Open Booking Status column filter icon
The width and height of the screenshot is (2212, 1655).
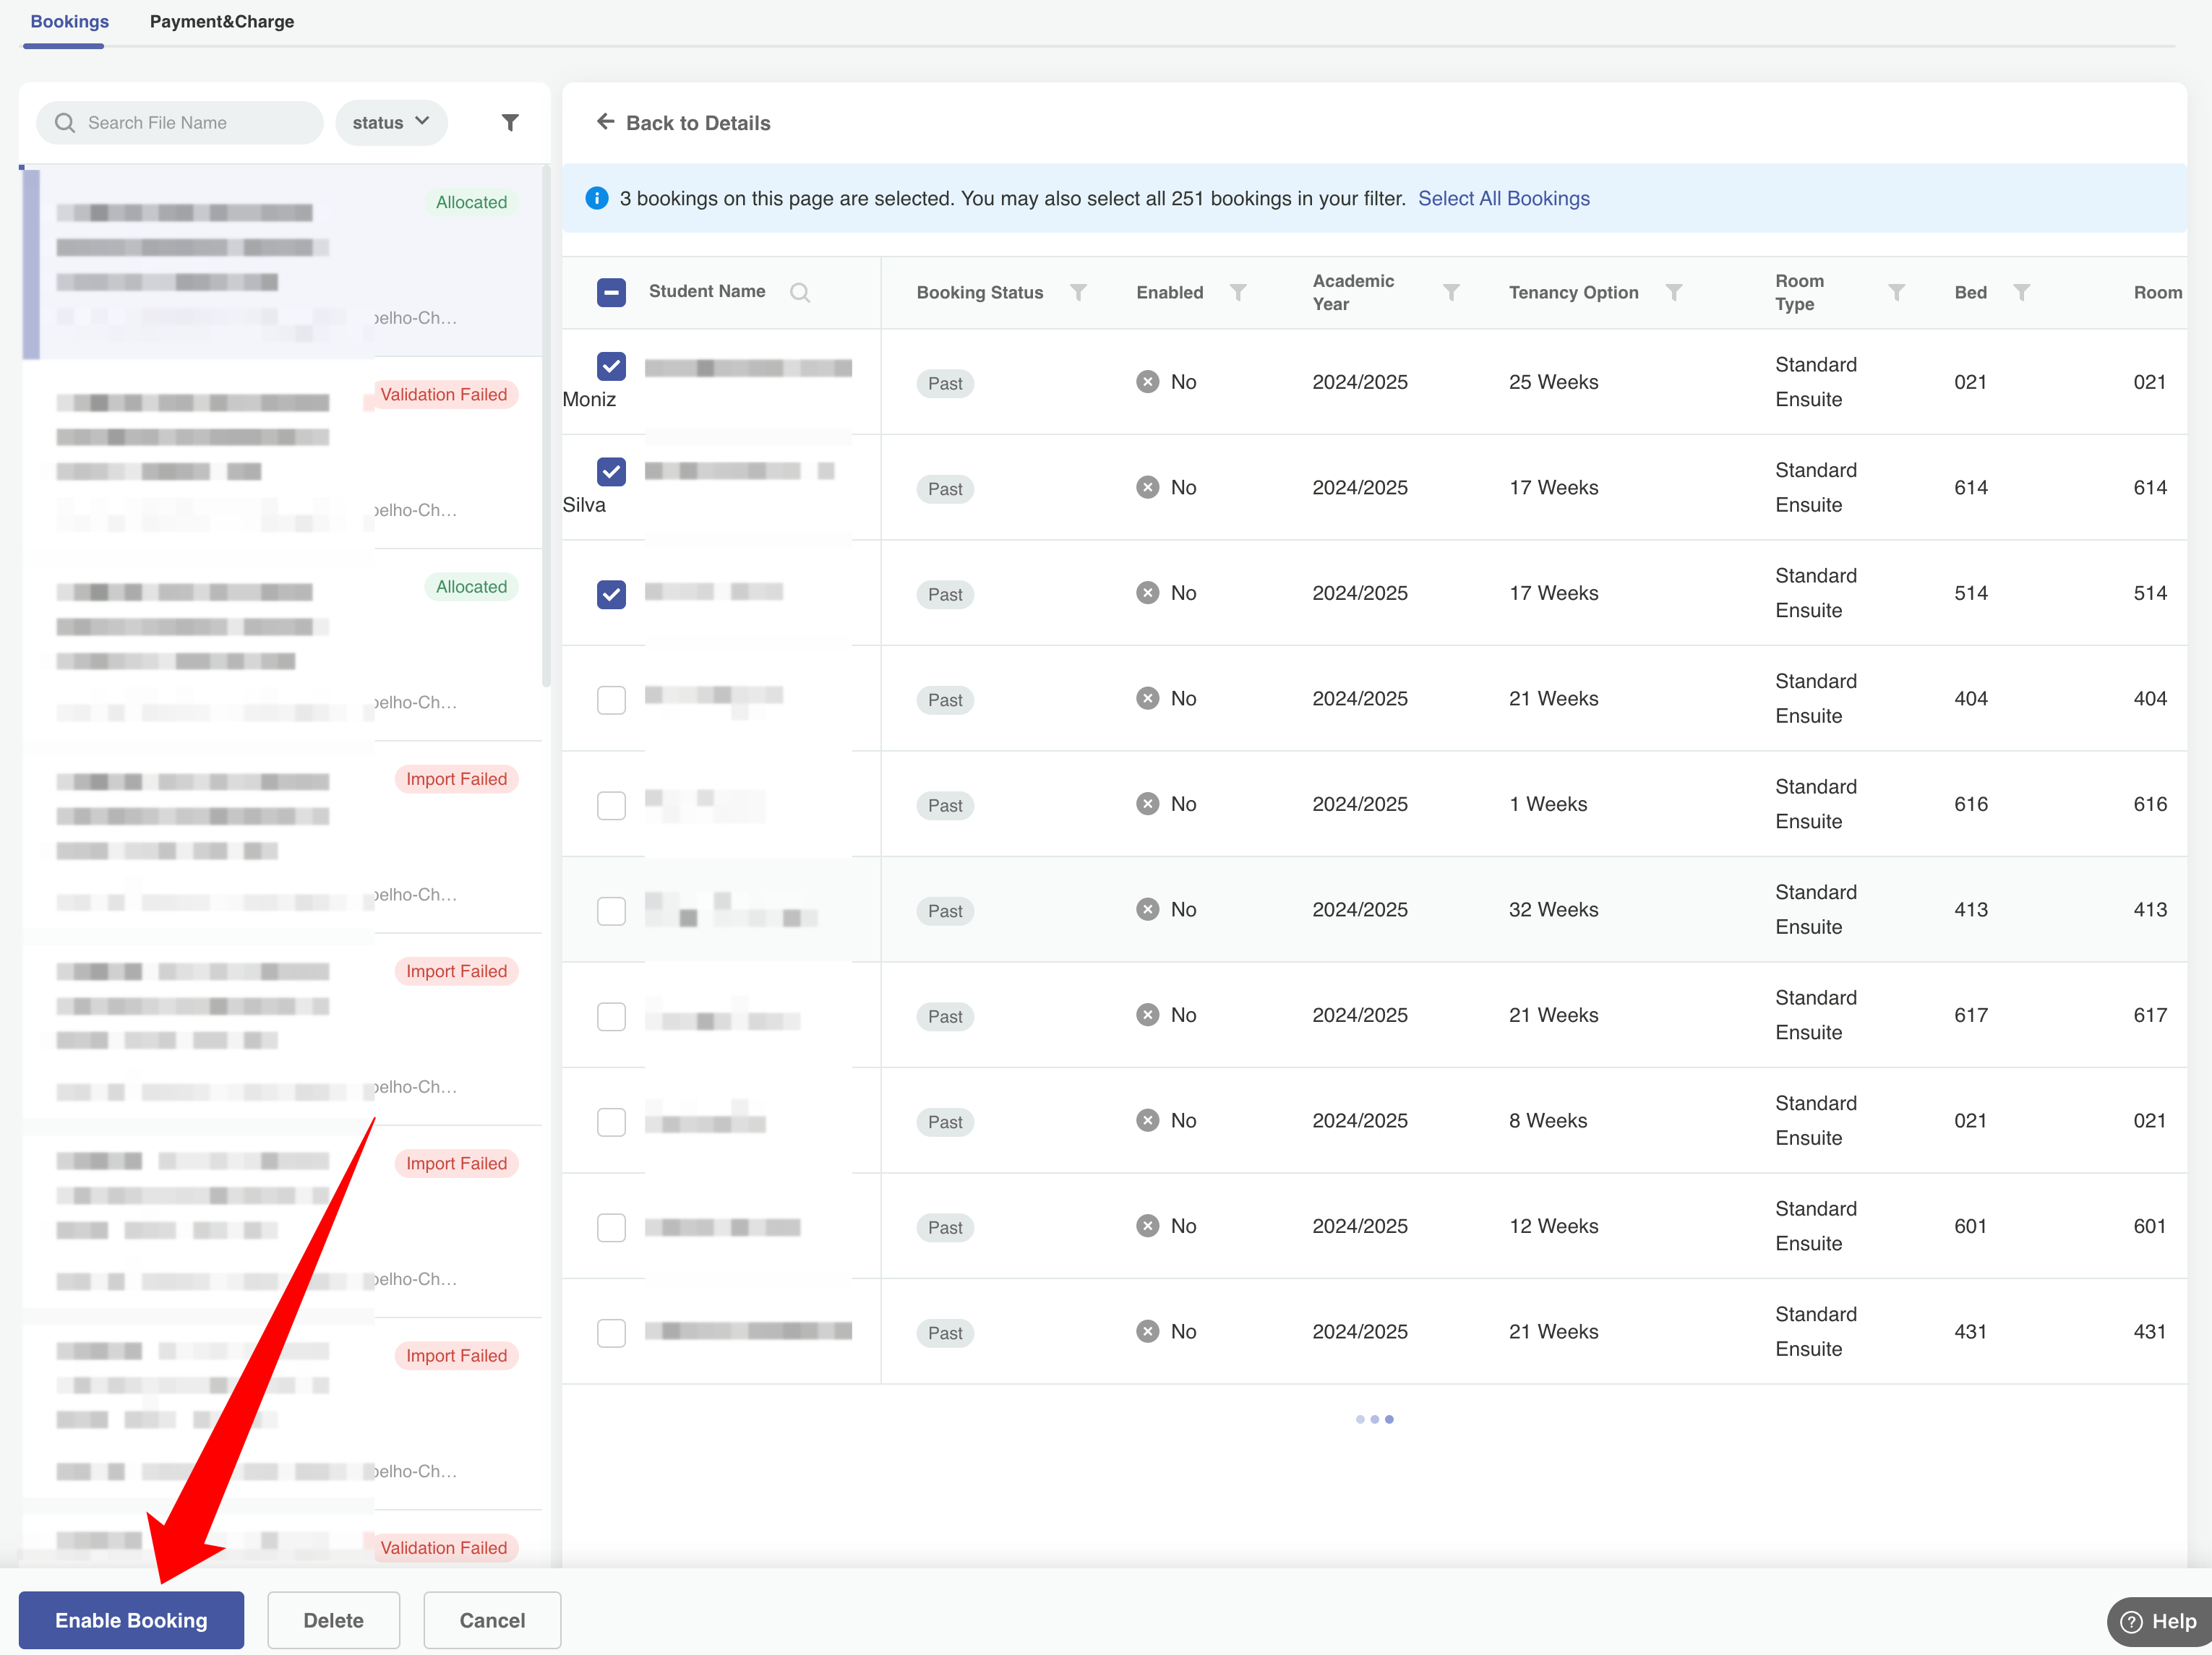coord(1078,292)
